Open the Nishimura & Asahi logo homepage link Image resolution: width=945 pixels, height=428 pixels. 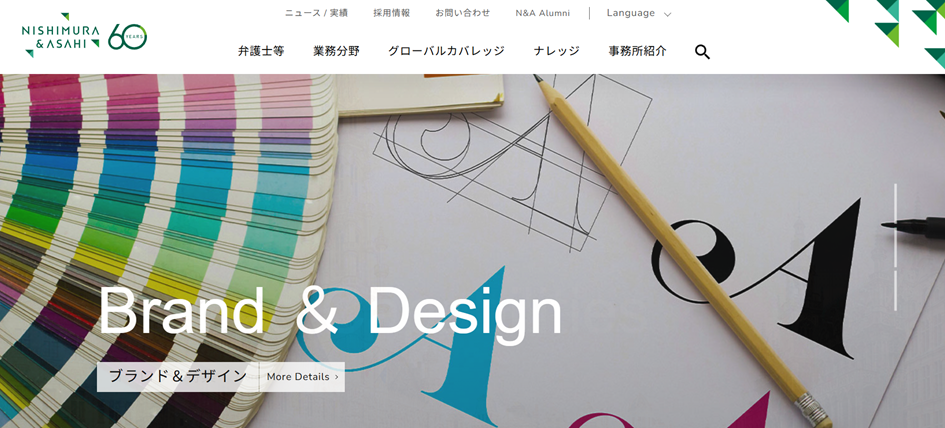pyautogui.click(x=60, y=36)
